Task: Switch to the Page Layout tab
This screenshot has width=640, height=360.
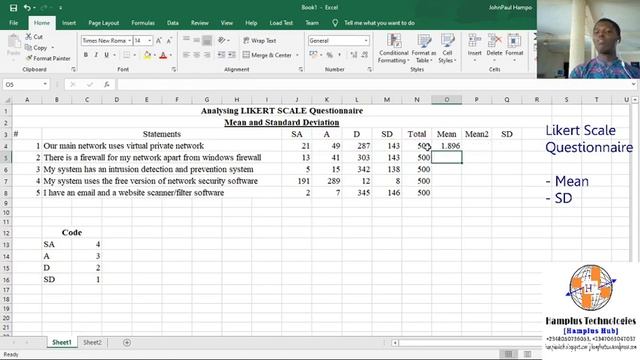Action: click(x=104, y=23)
